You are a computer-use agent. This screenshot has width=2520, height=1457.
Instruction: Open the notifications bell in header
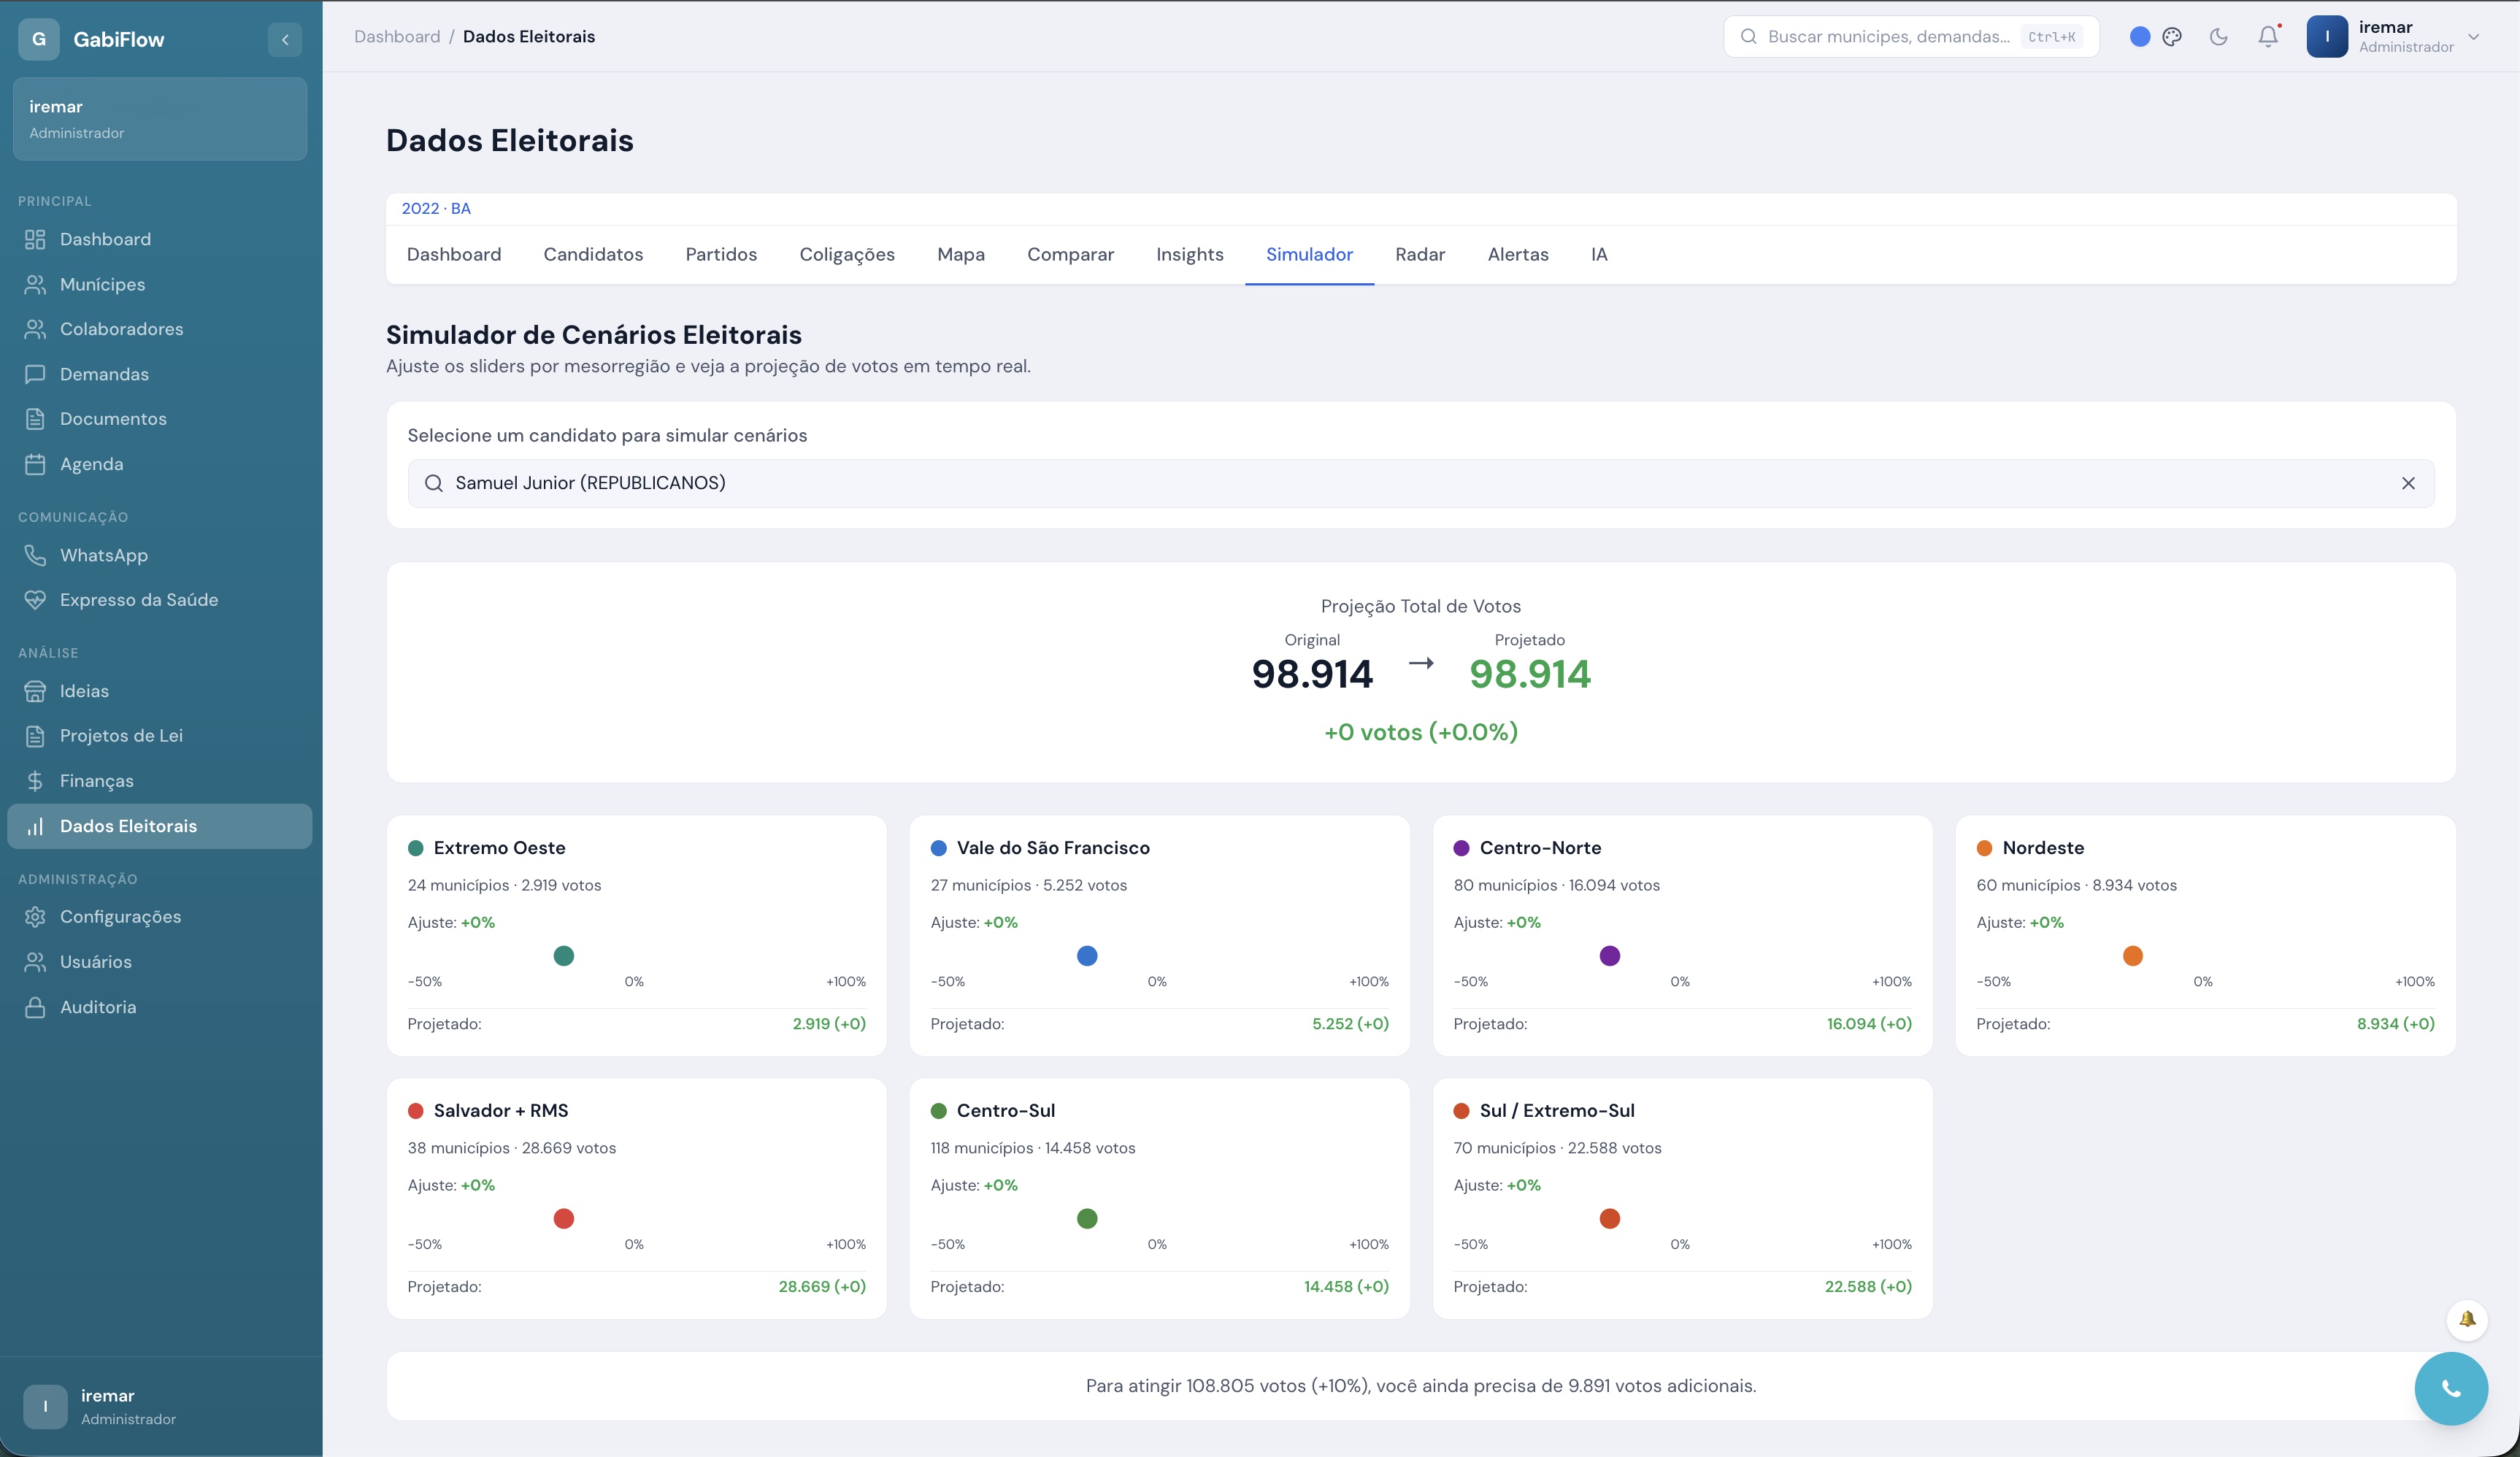2268,37
